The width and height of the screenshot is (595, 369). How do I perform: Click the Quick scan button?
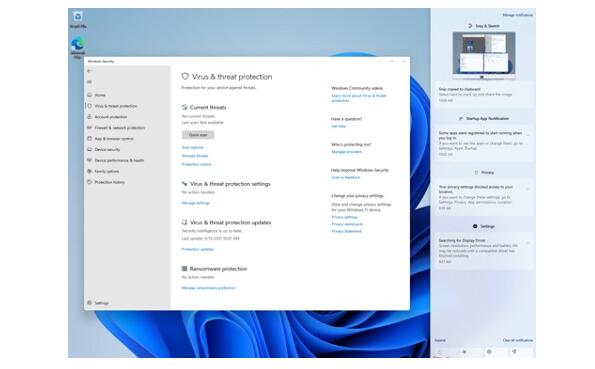coord(198,135)
